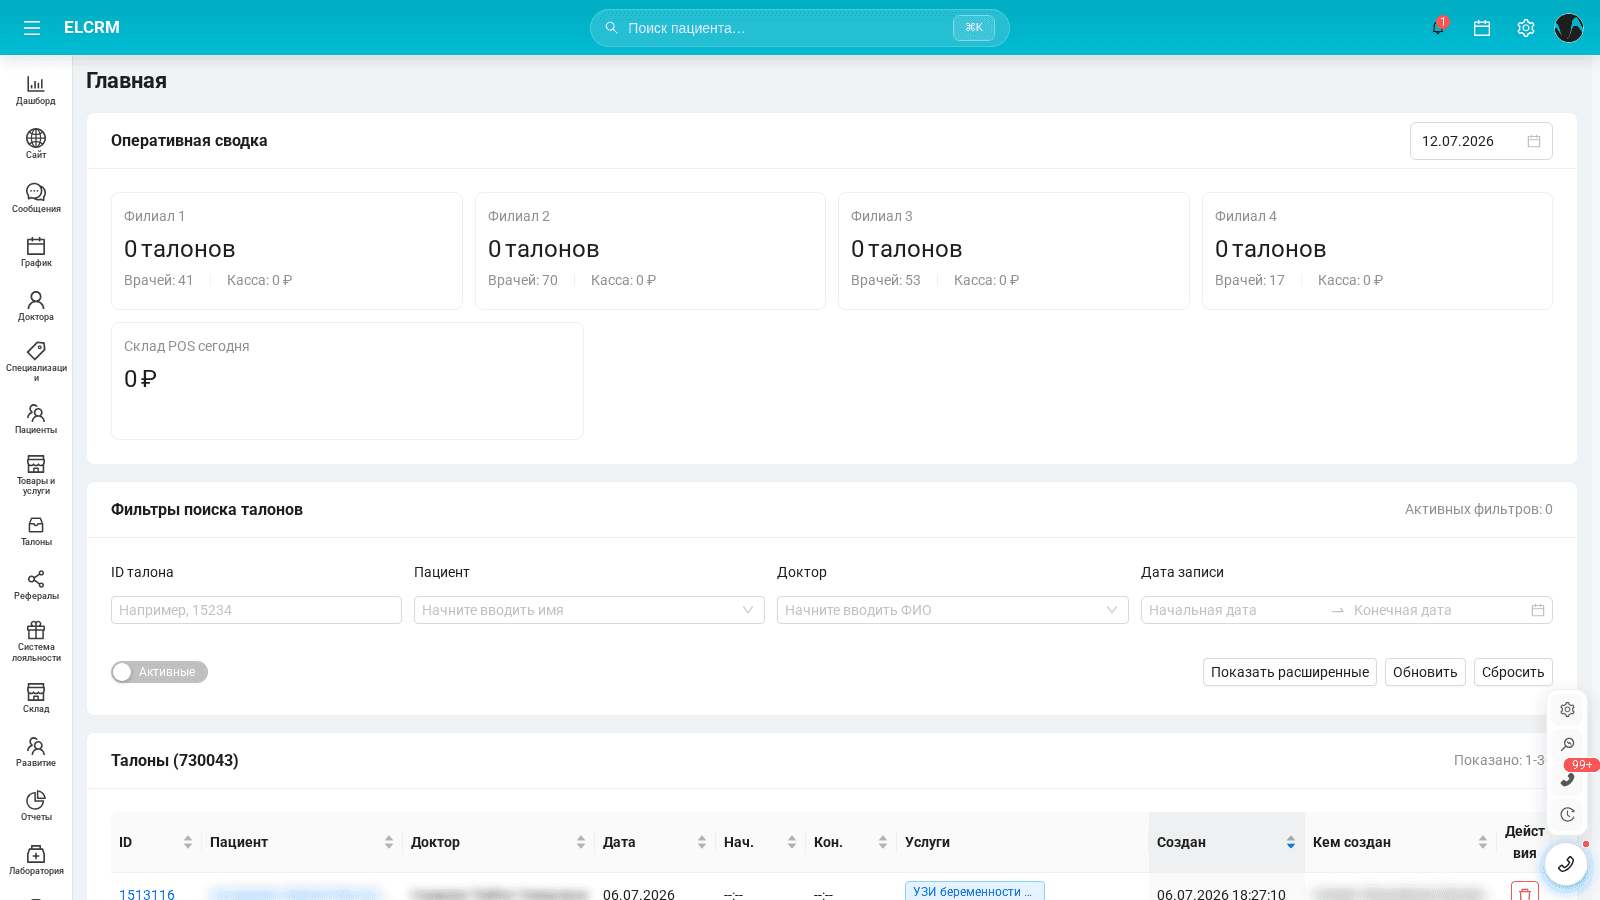Open Развитие section
The height and width of the screenshot is (900, 1600).
pyautogui.click(x=36, y=752)
